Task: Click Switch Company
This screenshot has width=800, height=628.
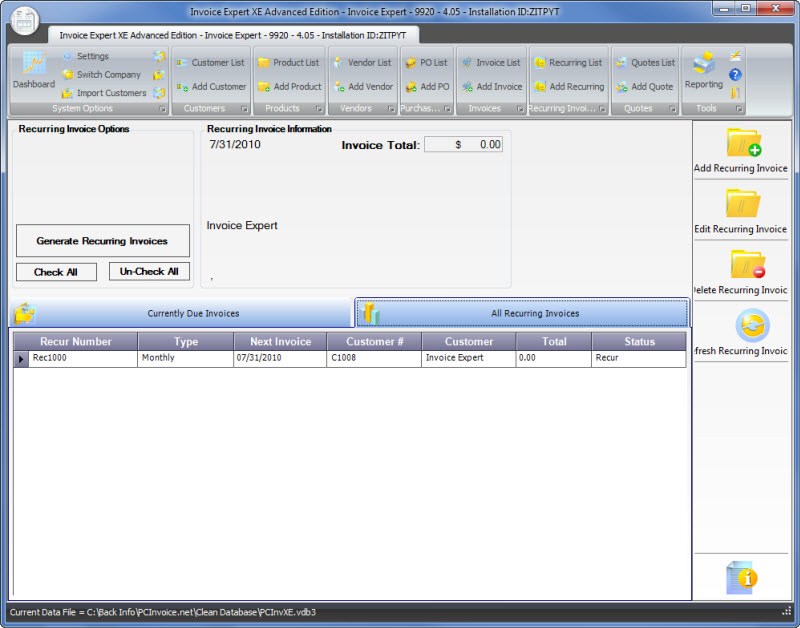Action: click(x=101, y=74)
